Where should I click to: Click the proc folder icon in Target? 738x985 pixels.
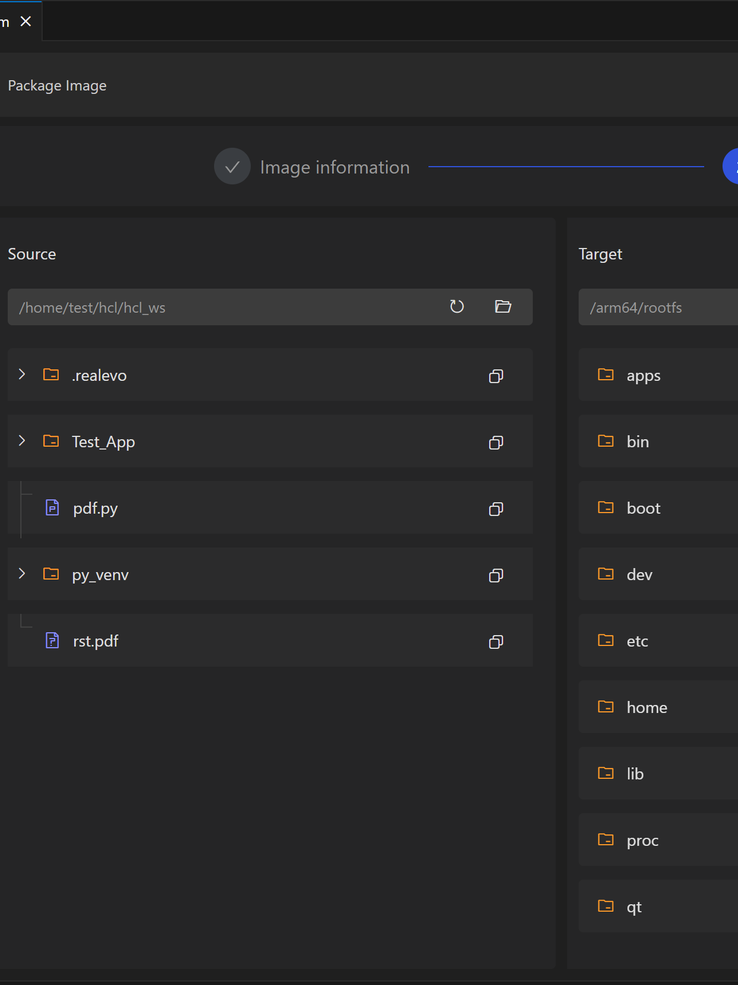[605, 839]
